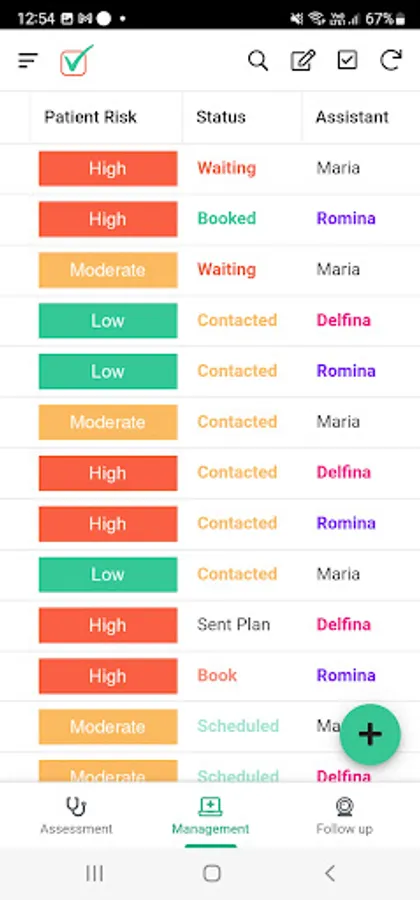Tap the green plus add button
The image size is (420, 900).
(370, 734)
